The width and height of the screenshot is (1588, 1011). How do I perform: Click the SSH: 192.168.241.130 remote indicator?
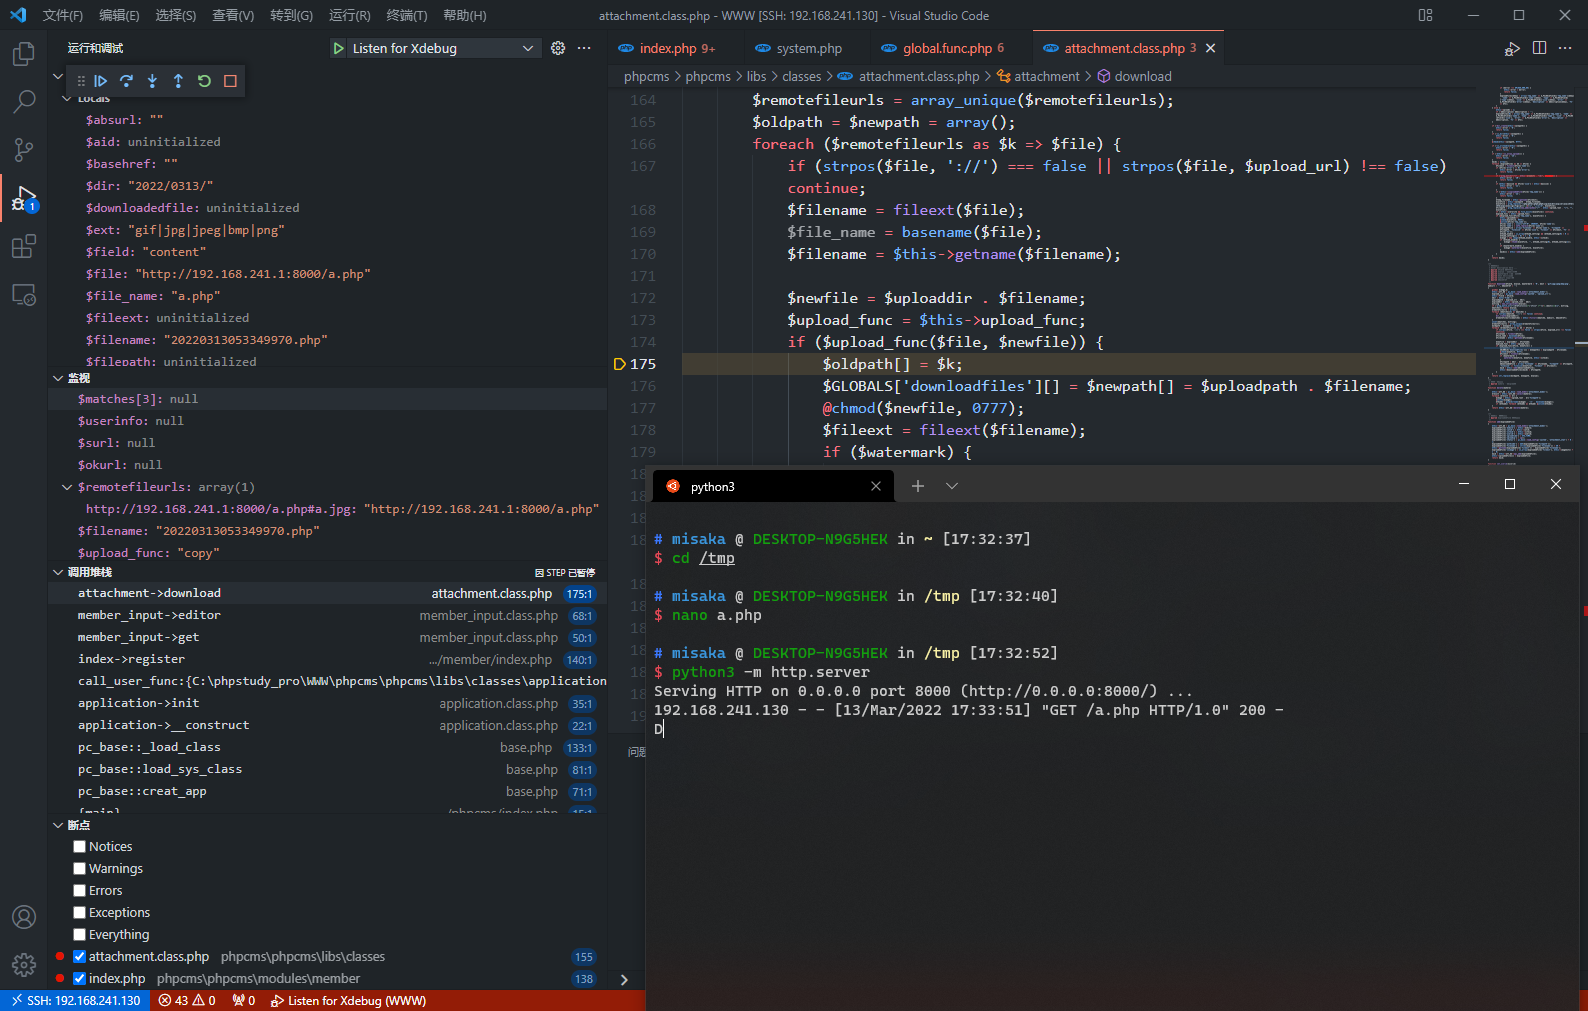(75, 1000)
